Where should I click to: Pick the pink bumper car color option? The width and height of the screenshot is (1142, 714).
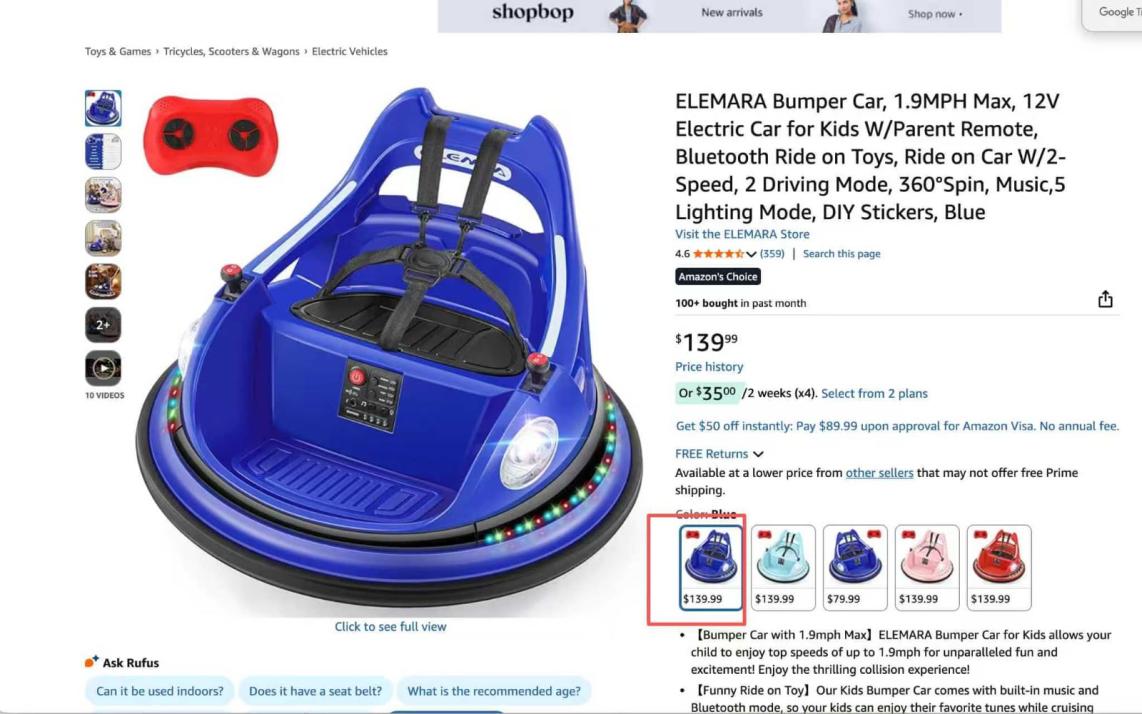click(927, 568)
